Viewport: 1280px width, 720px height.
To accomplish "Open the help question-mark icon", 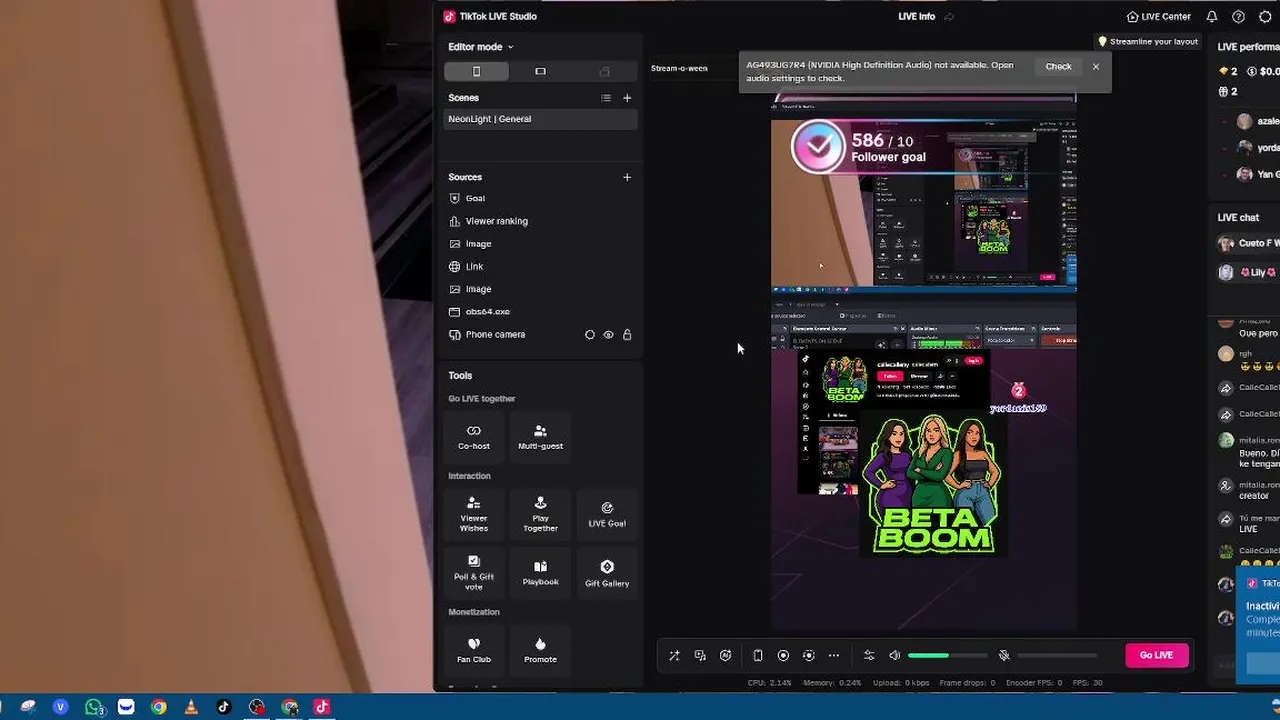I will [1238, 16].
